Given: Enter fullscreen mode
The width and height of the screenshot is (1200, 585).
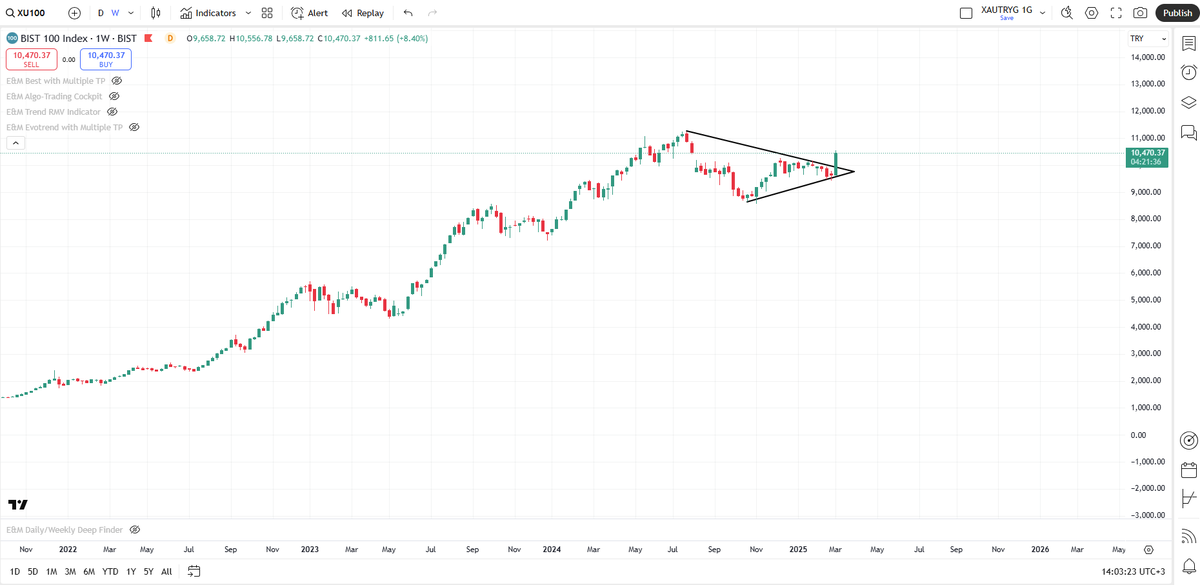Looking at the screenshot, I should click(x=1116, y=13).
